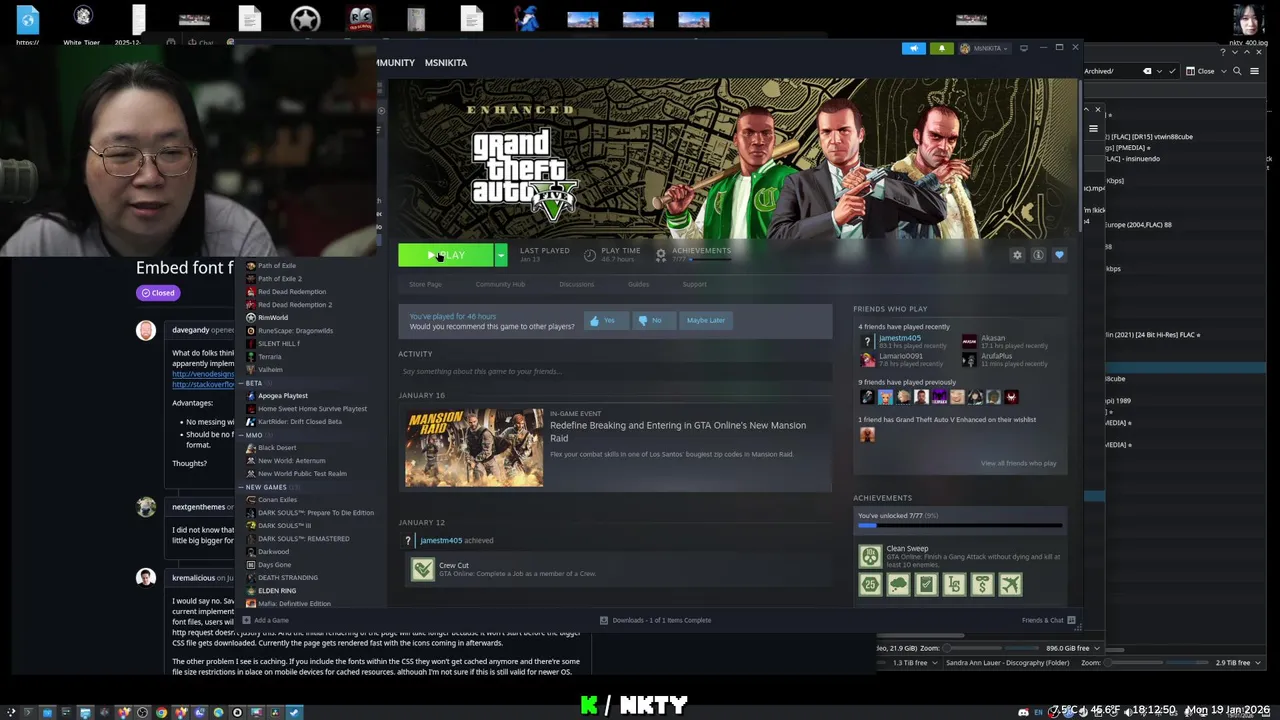Select Terraria in the Steam library list
This screenshot has height=720, width=1280.
point(270,356)
